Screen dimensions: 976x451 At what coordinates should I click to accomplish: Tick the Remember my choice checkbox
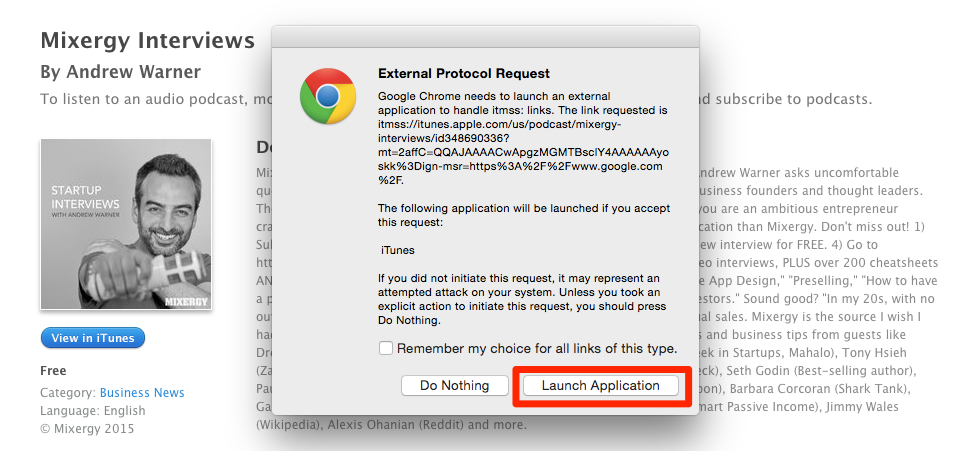click(386, 348)
